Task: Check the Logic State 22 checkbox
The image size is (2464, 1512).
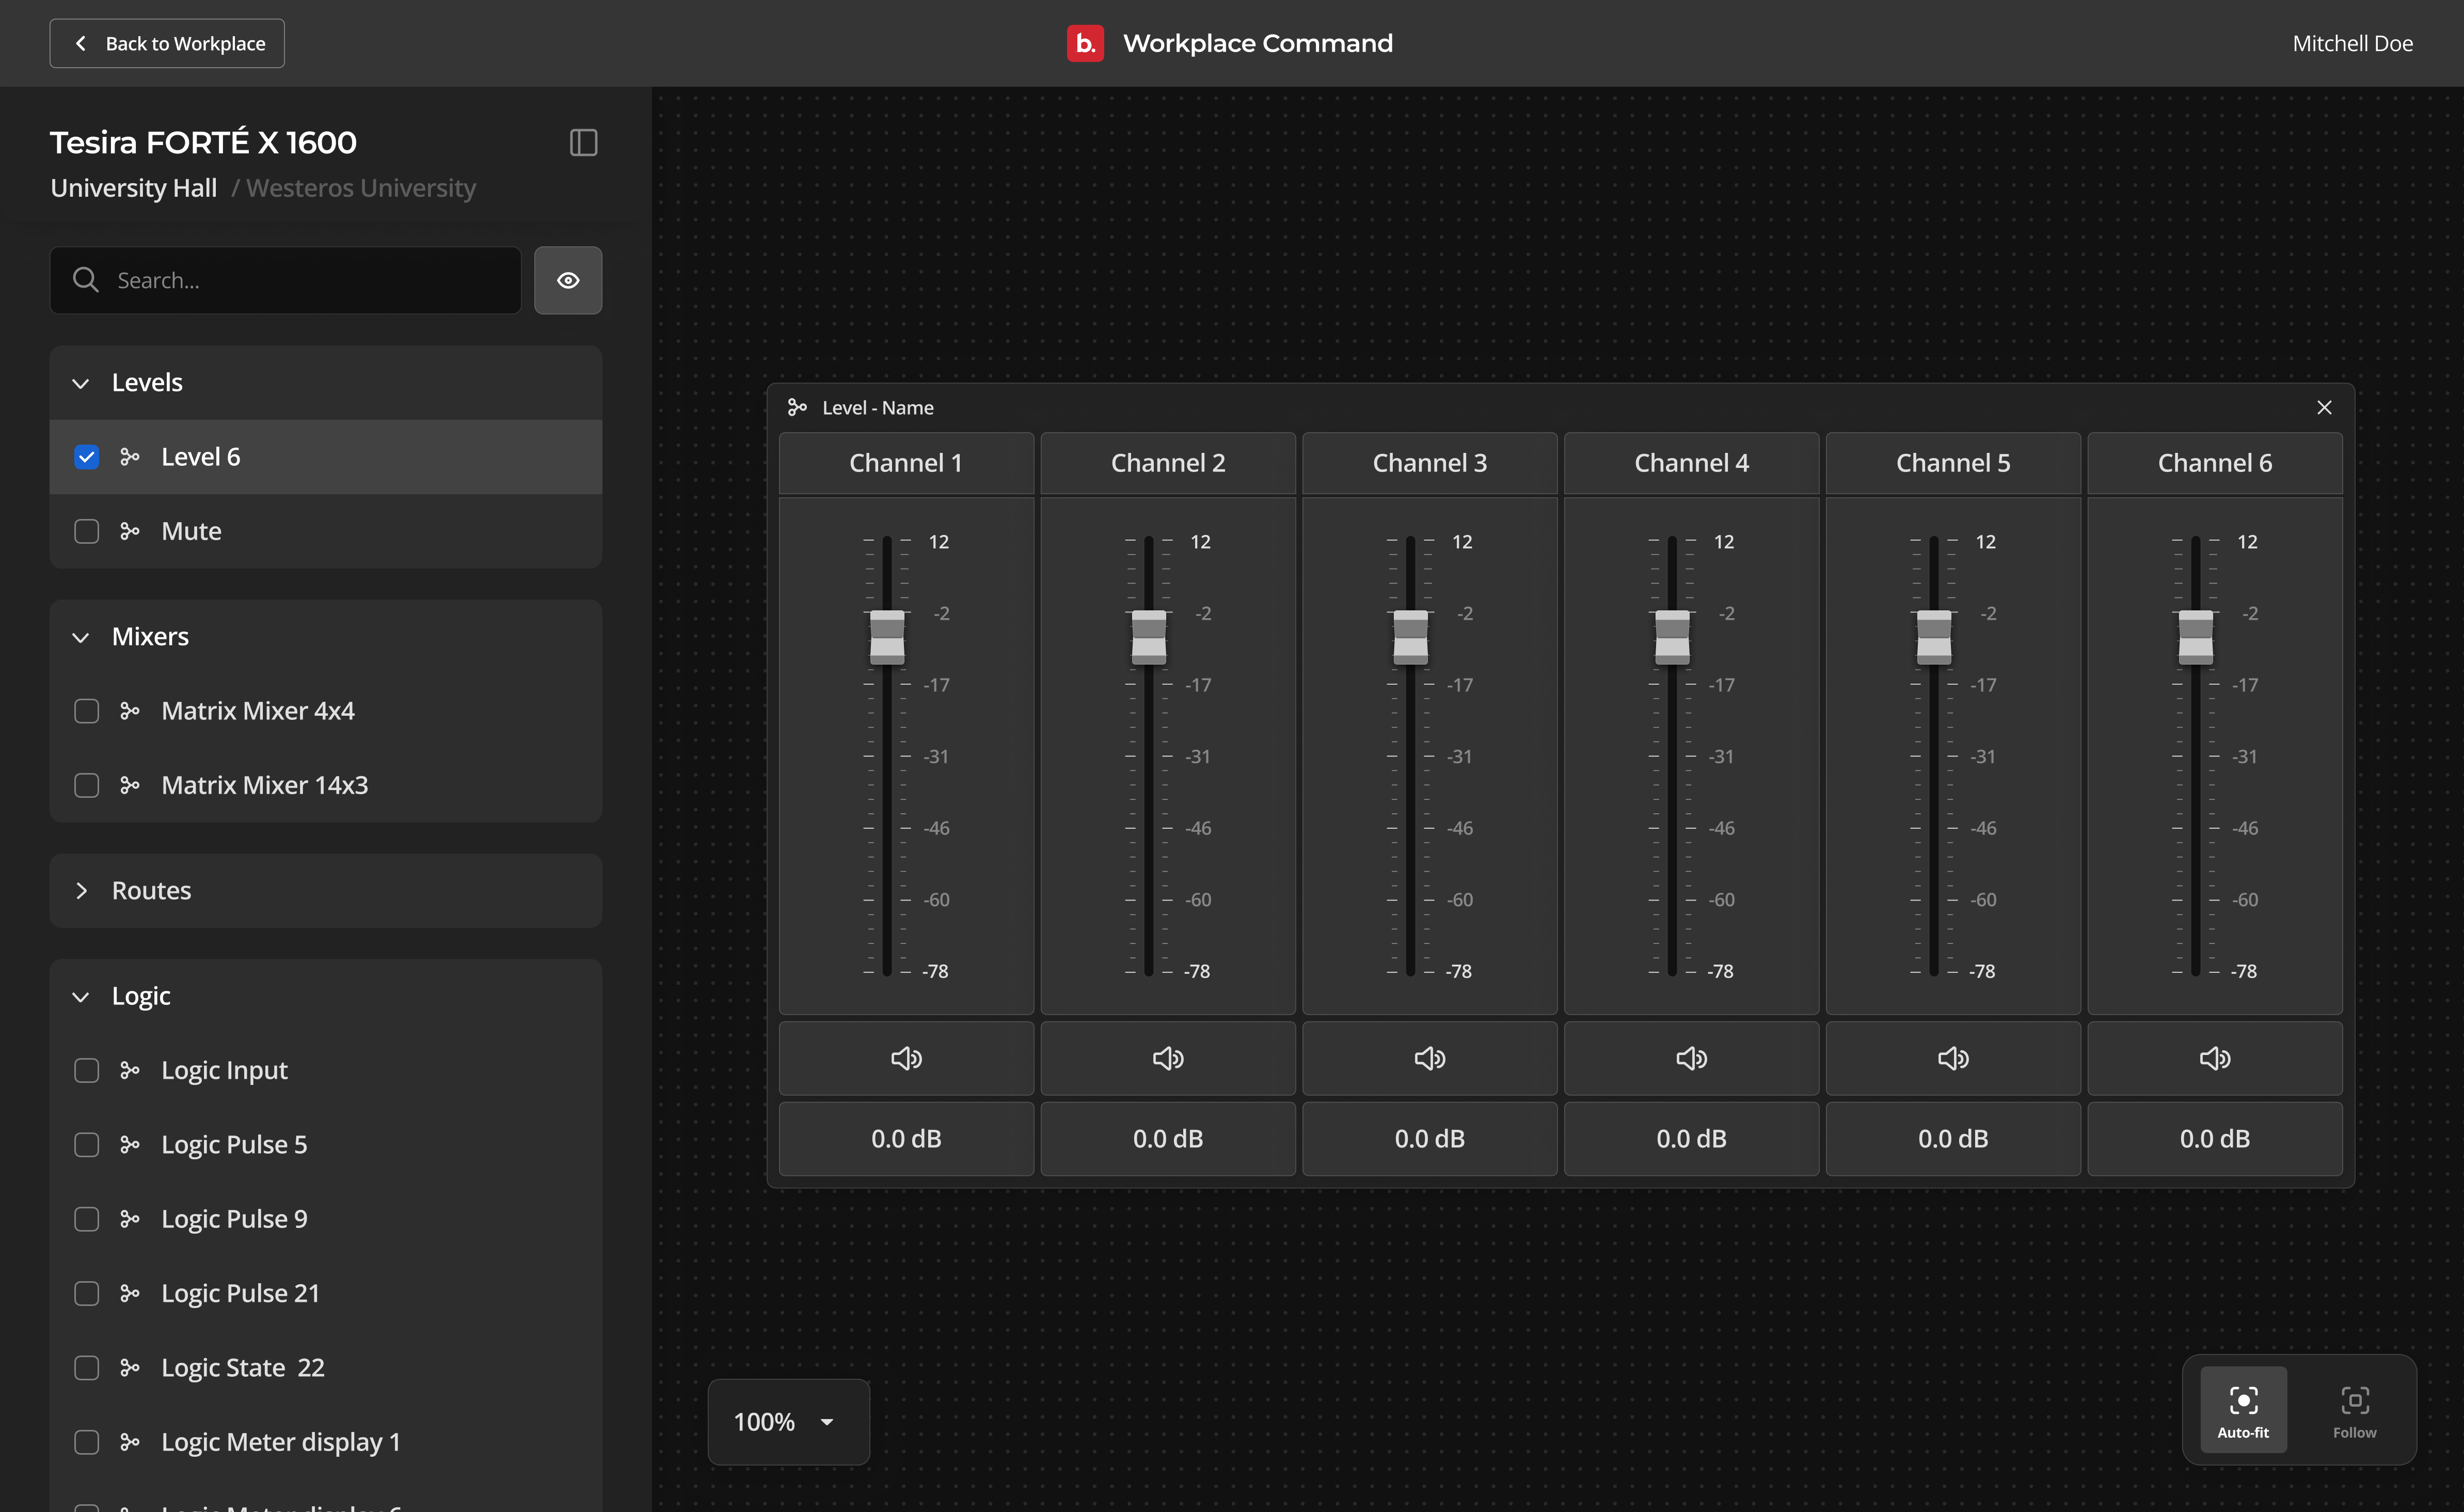Action: 87,1367
